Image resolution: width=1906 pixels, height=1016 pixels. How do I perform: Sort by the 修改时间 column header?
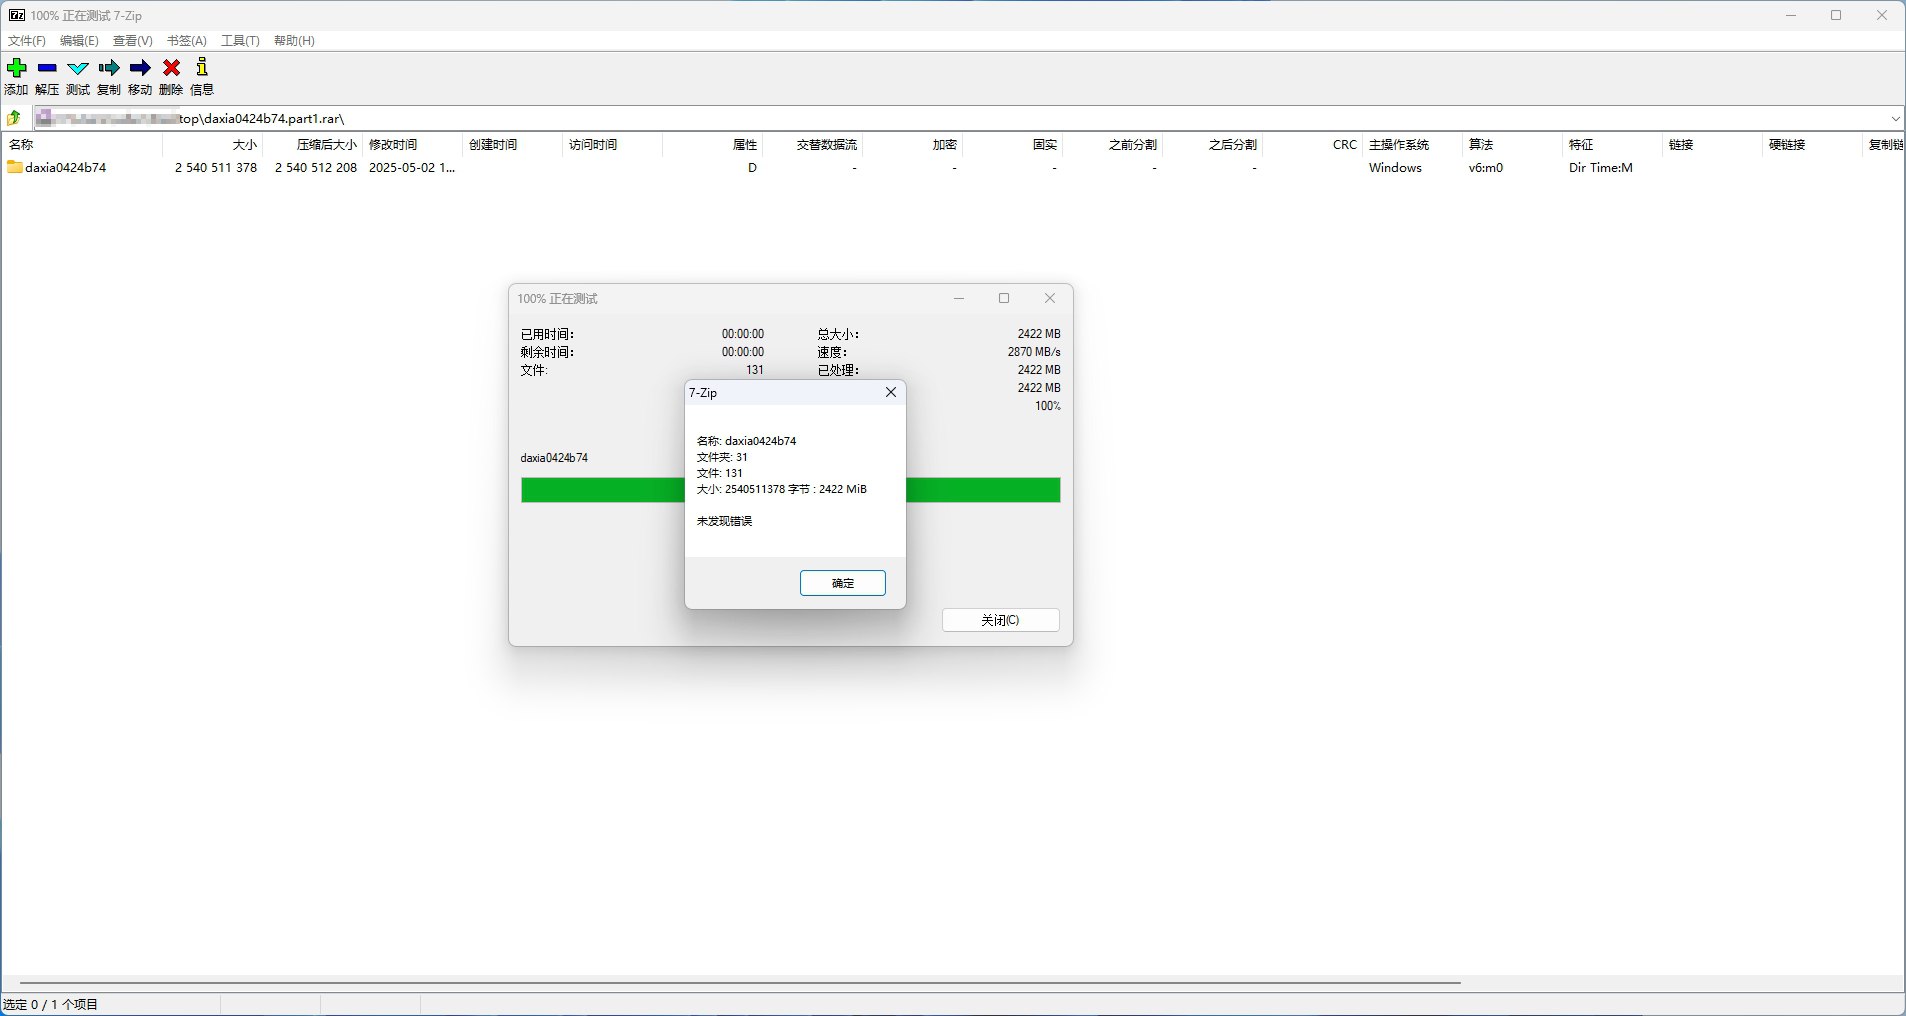click(412, 145)
